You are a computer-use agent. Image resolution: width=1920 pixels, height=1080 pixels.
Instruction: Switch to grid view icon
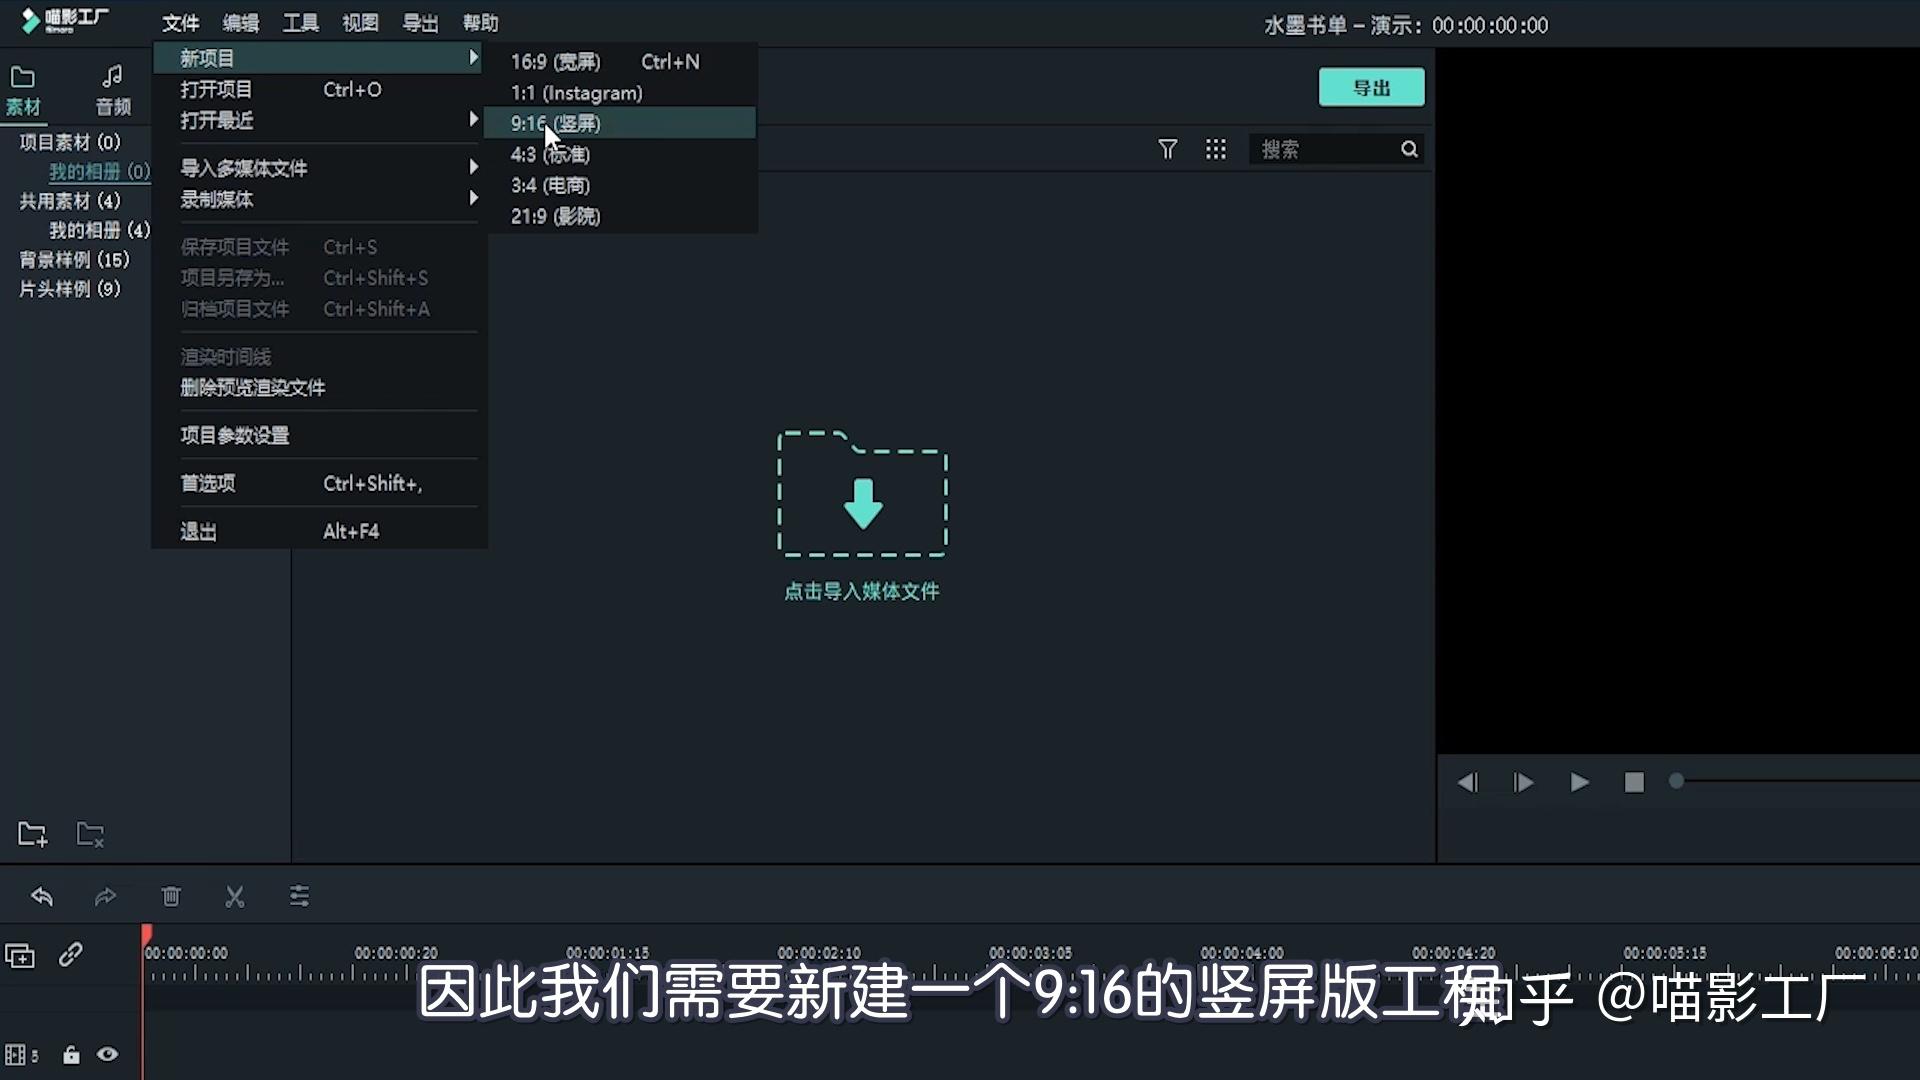click(x=1215, y=149)
